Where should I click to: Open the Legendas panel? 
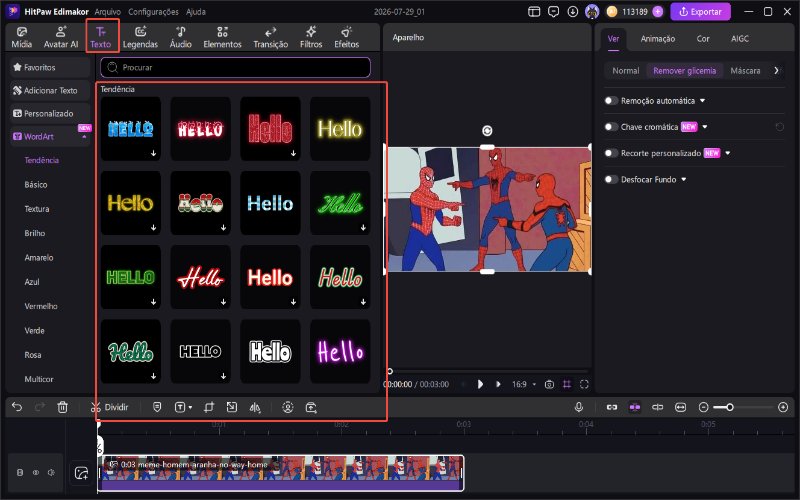pos(140,38)
